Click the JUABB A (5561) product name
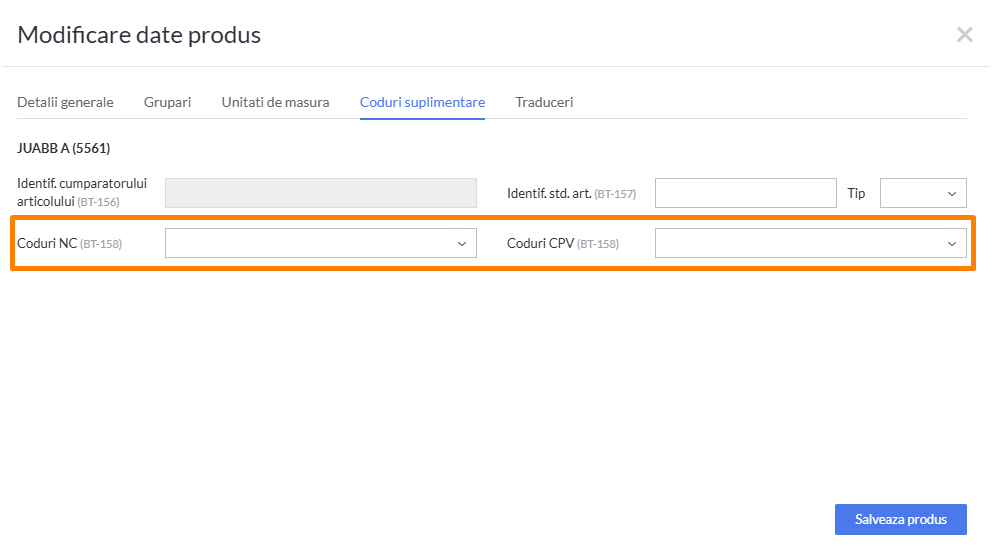 coord(63,148)
